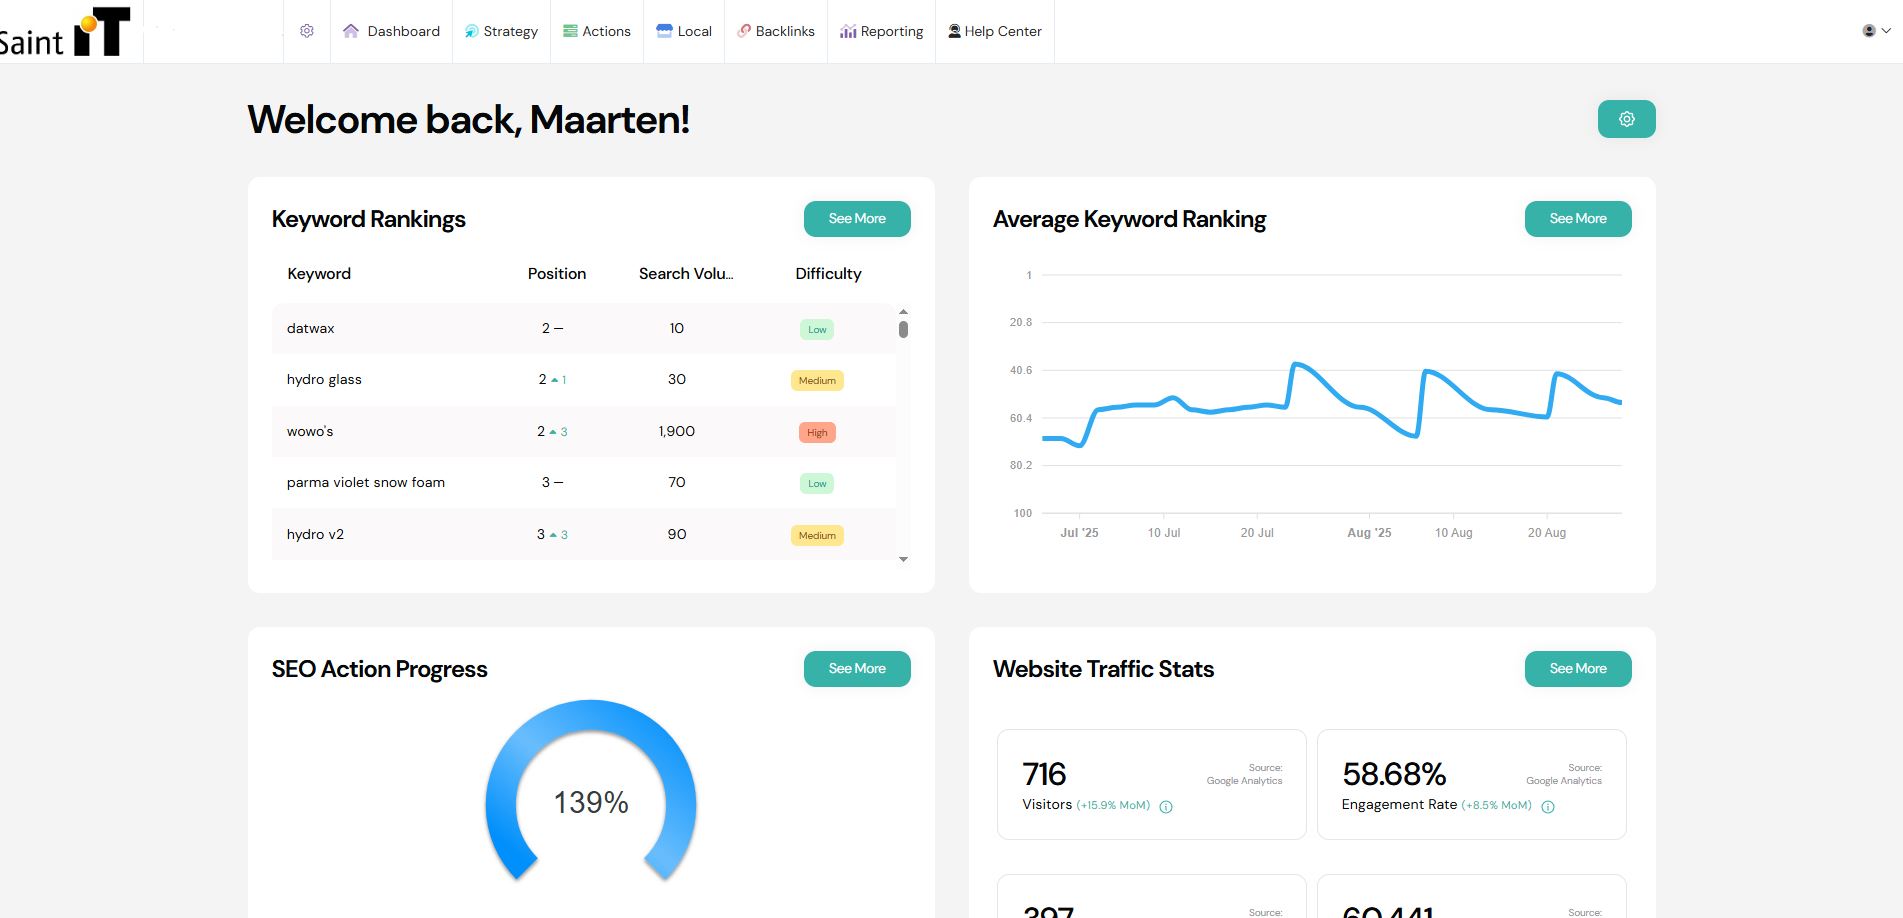Click the keyword table scroll up arrow
This screenshot has width=1903, height=918.
click(903, 312)
